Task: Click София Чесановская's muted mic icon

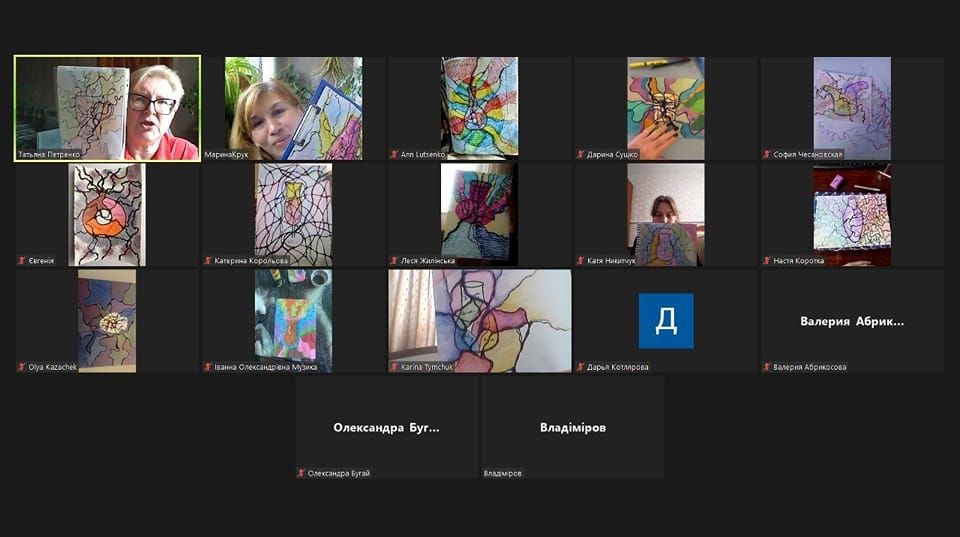Action: tap(767, 155)
